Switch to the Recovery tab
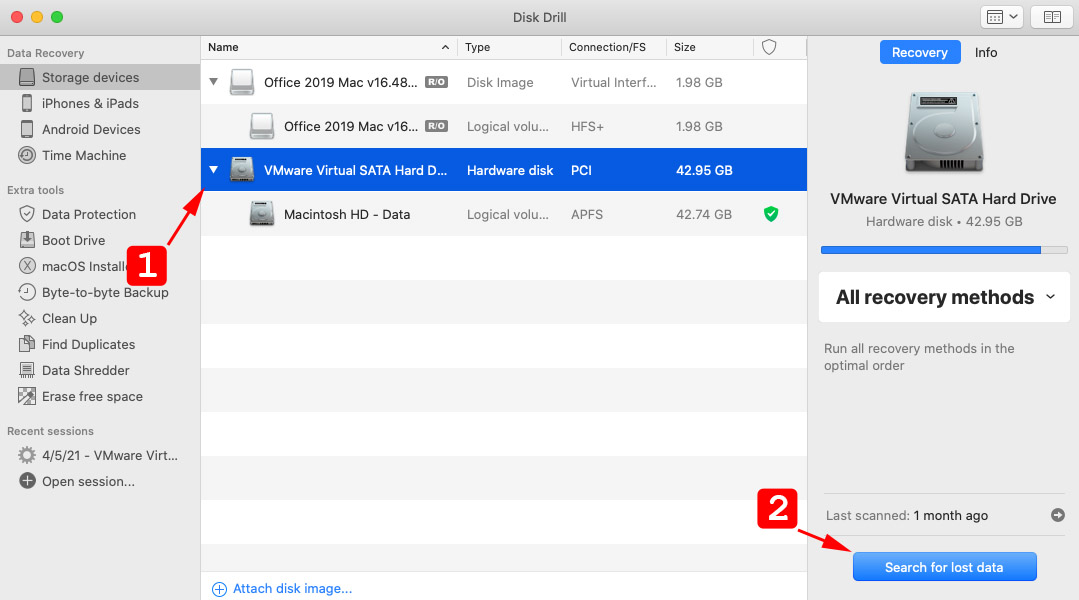The height and width of the screenshot is (600, 1079). coord(920,52)
